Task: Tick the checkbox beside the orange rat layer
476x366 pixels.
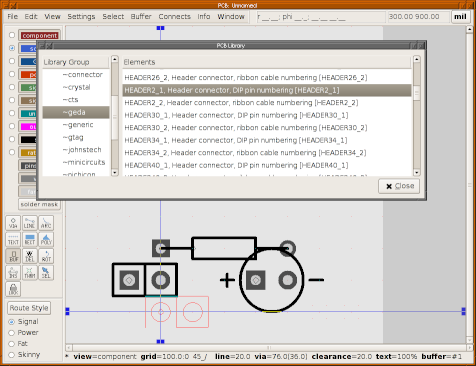Action: [12, 152]
